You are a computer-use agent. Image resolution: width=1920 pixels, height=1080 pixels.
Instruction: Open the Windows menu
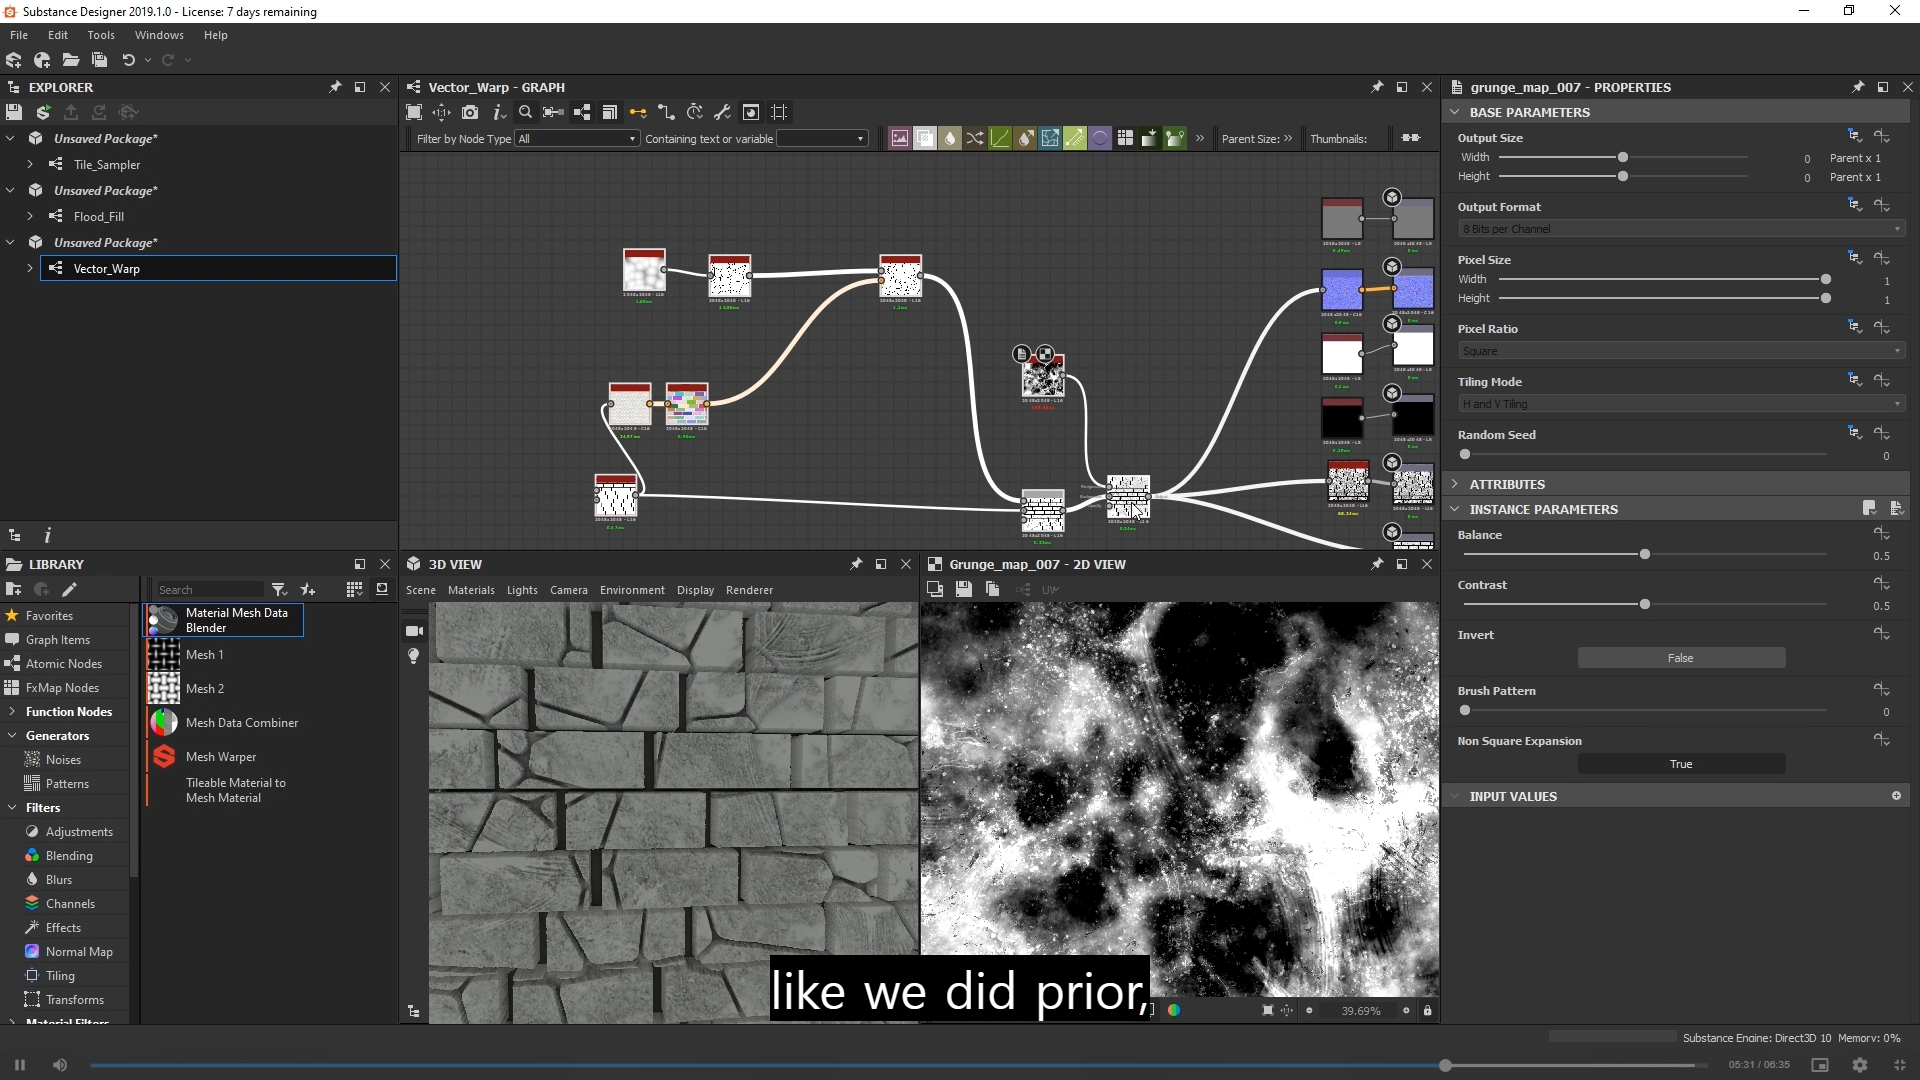pos(159,35)
